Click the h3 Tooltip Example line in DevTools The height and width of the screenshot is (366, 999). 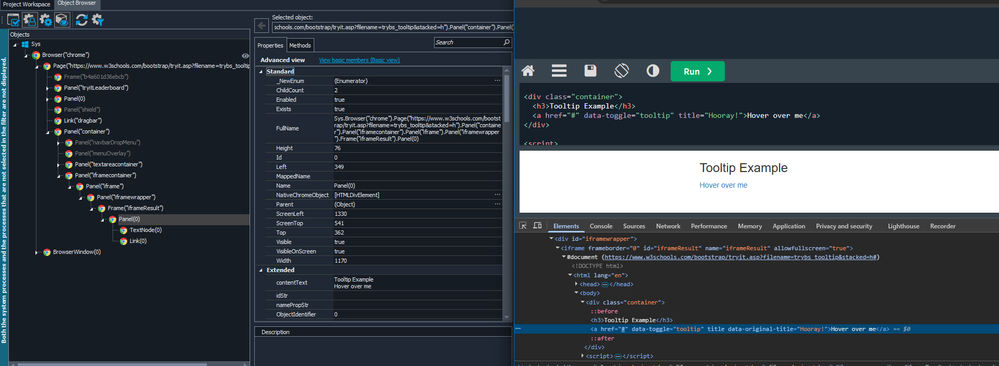coord(632,319)
